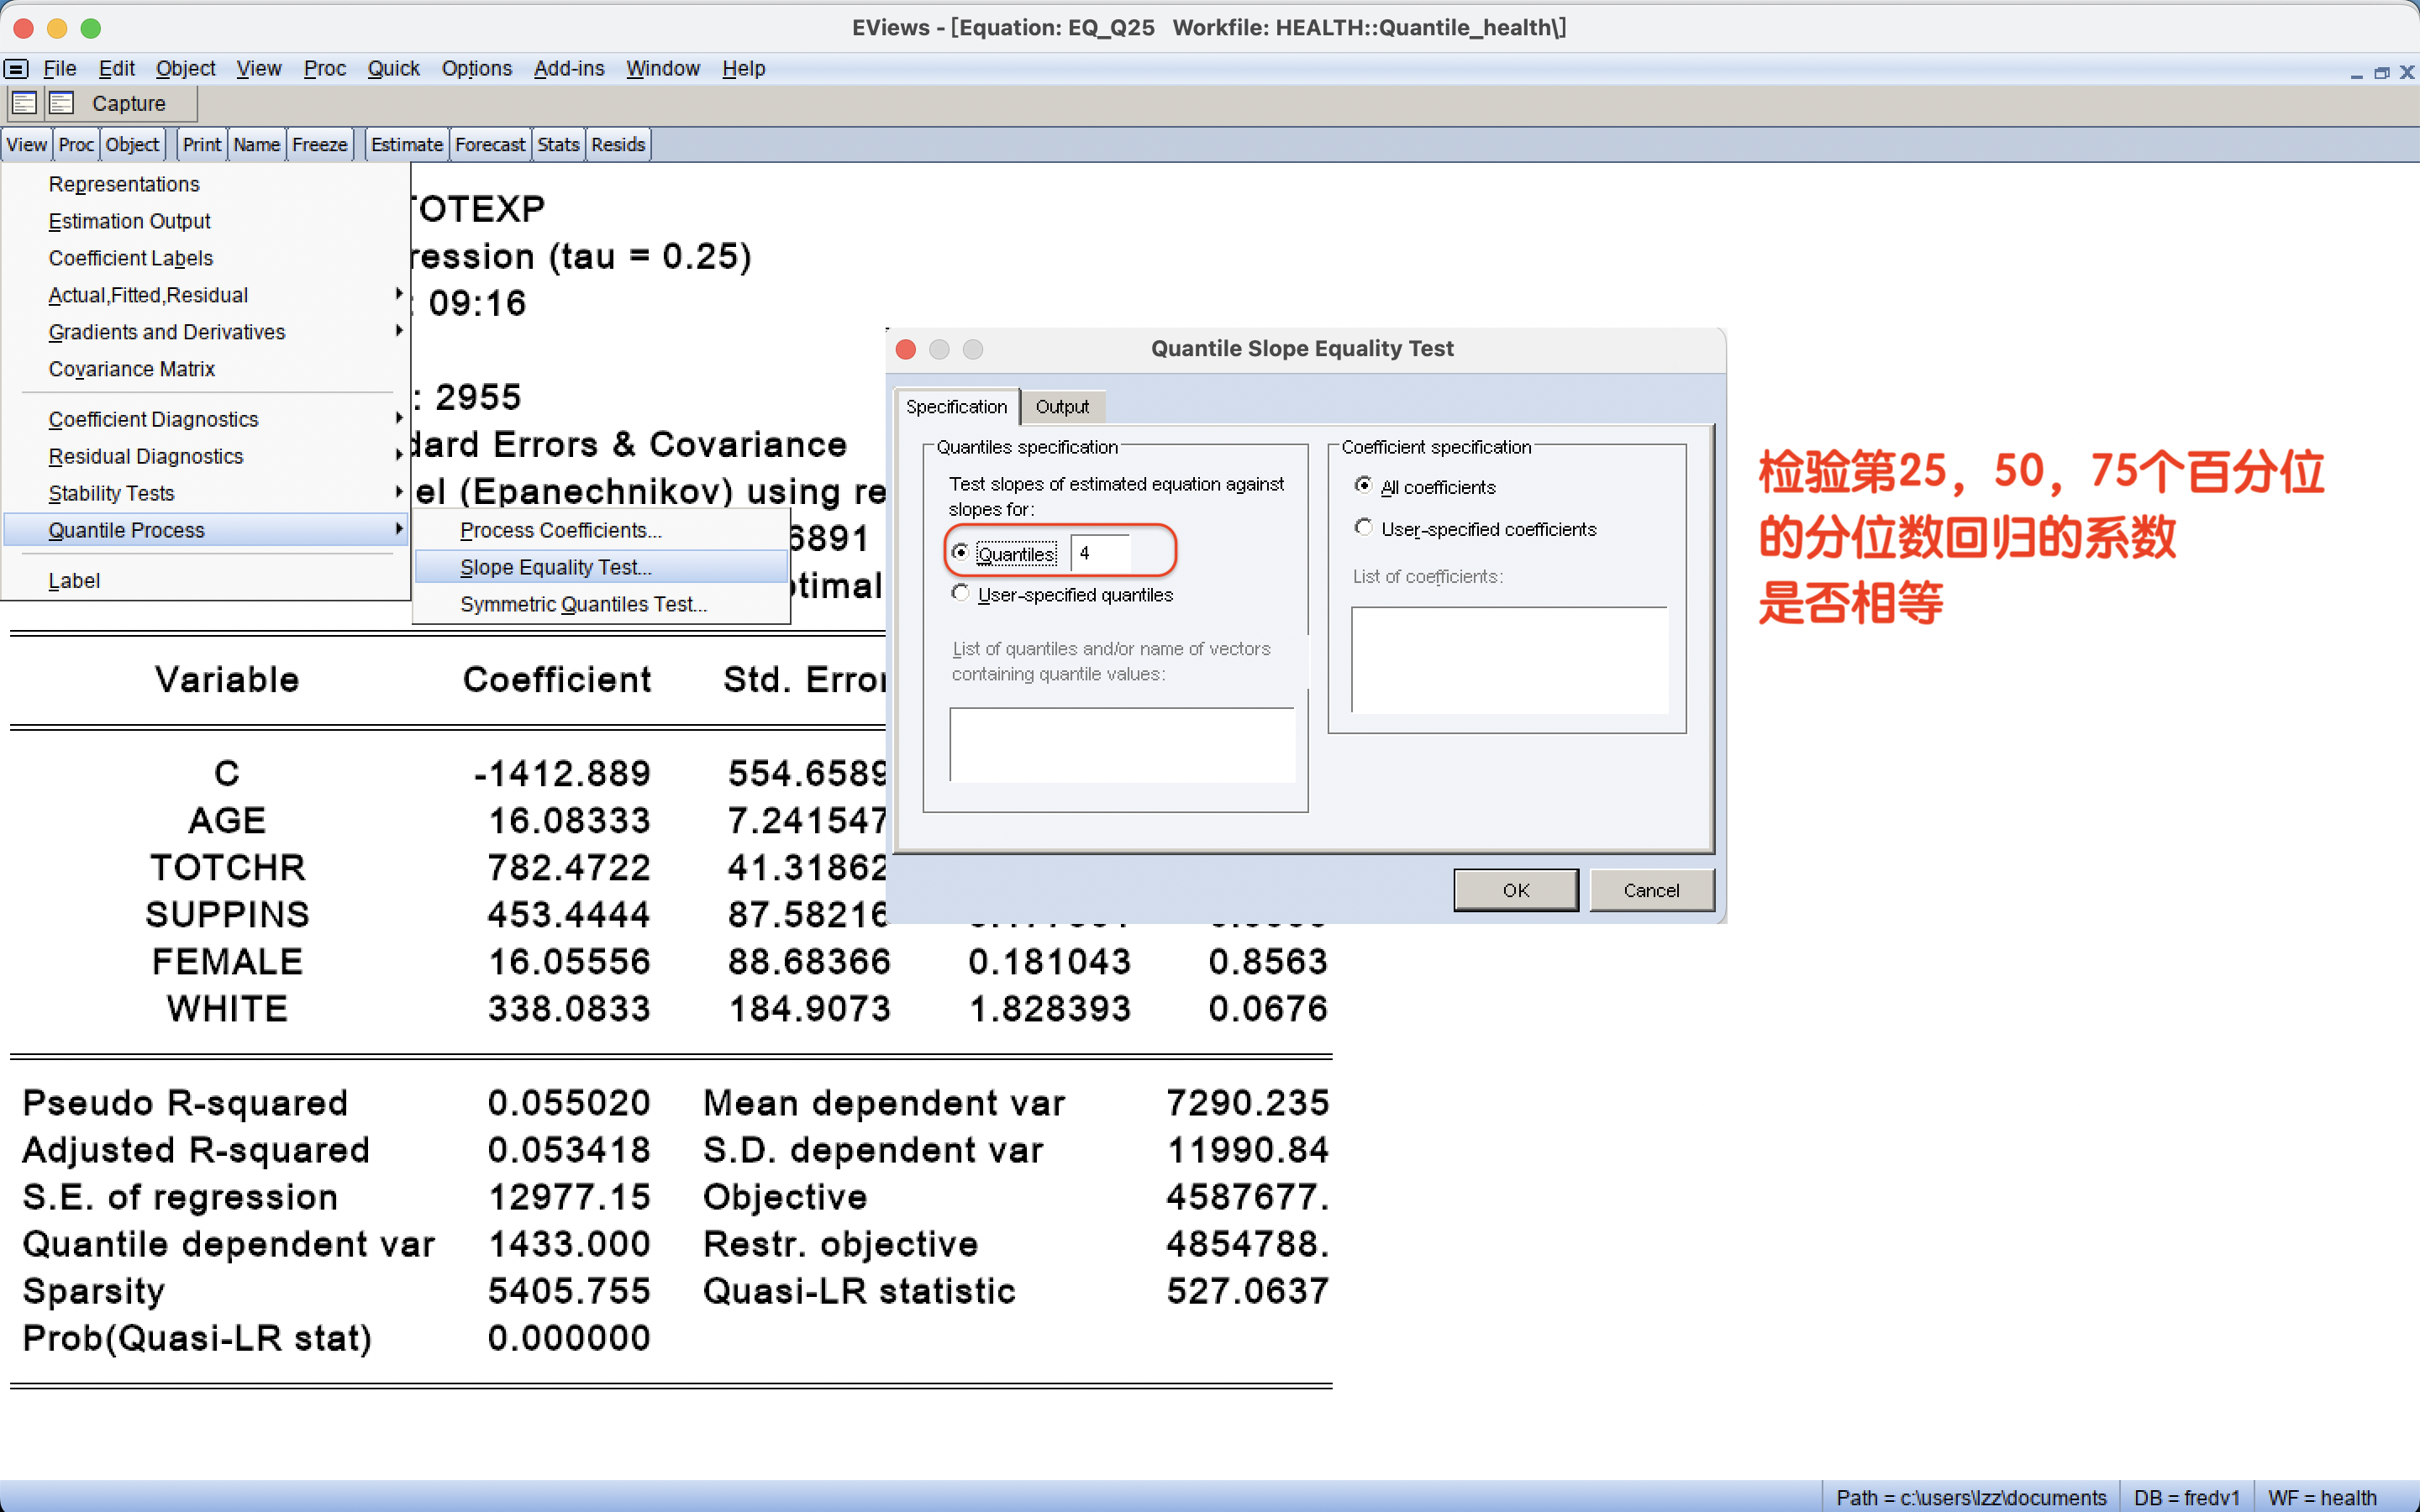Close the inner equation window
2420x1512 pixels.
(2407, 72)
